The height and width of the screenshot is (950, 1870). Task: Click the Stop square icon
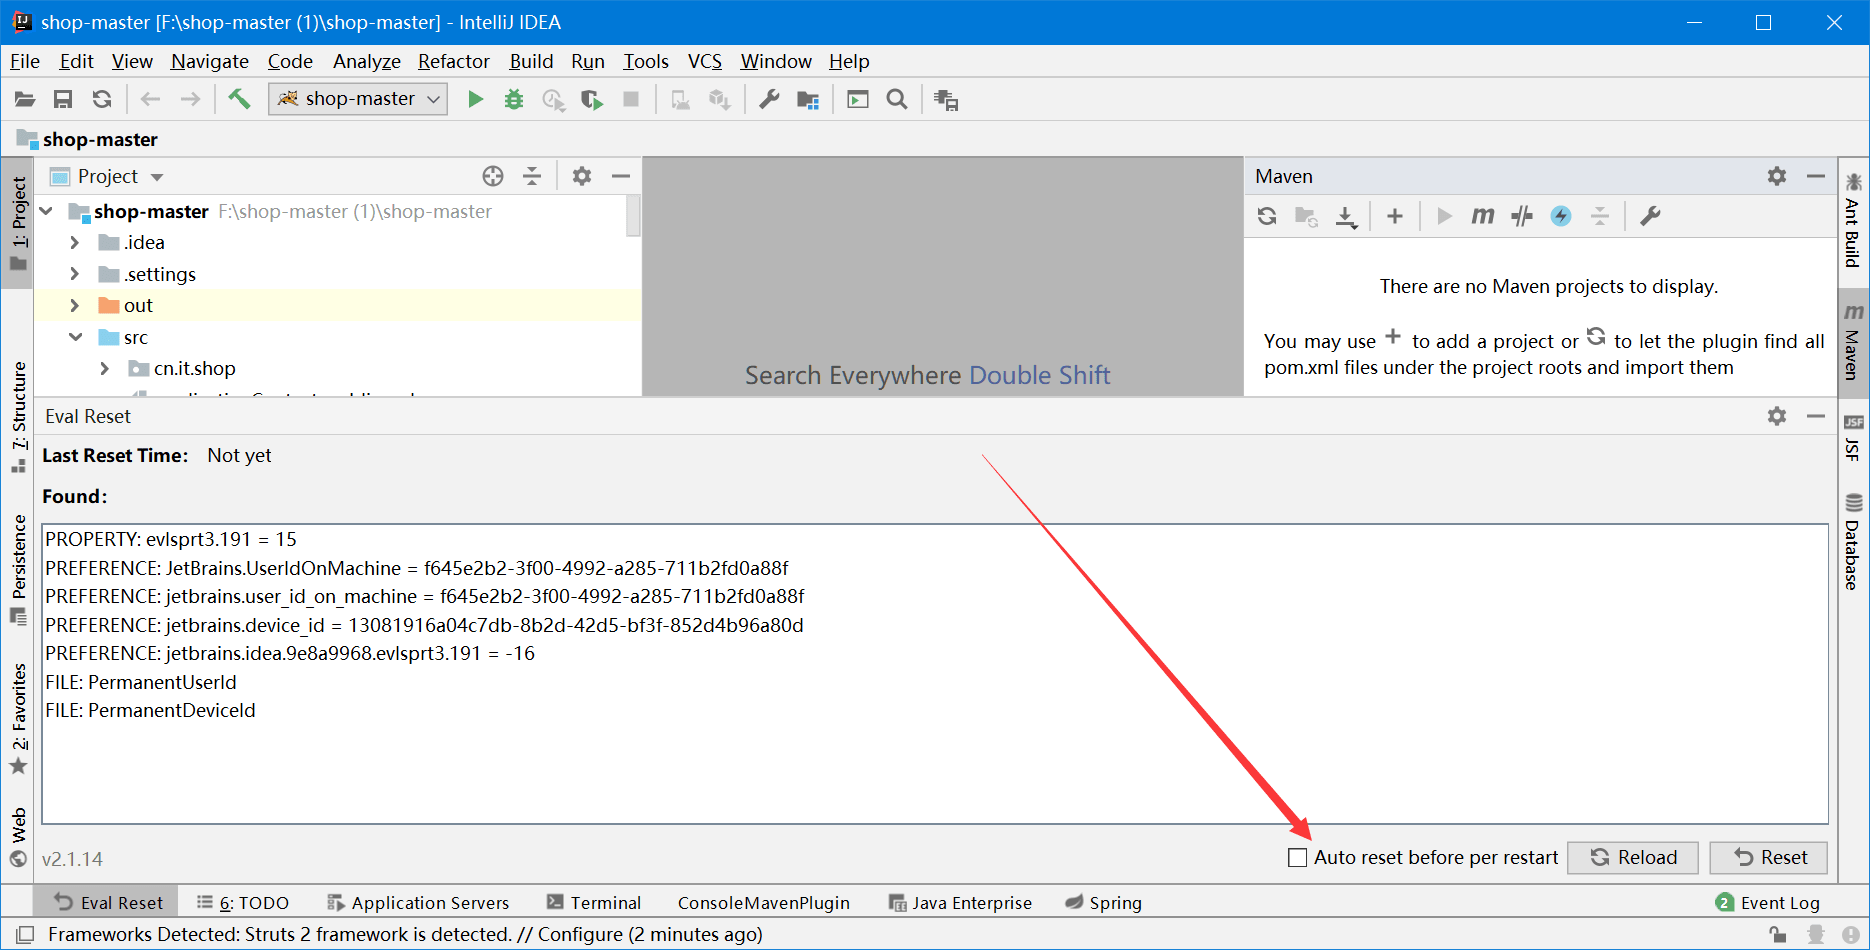click(x=631, y=99)
